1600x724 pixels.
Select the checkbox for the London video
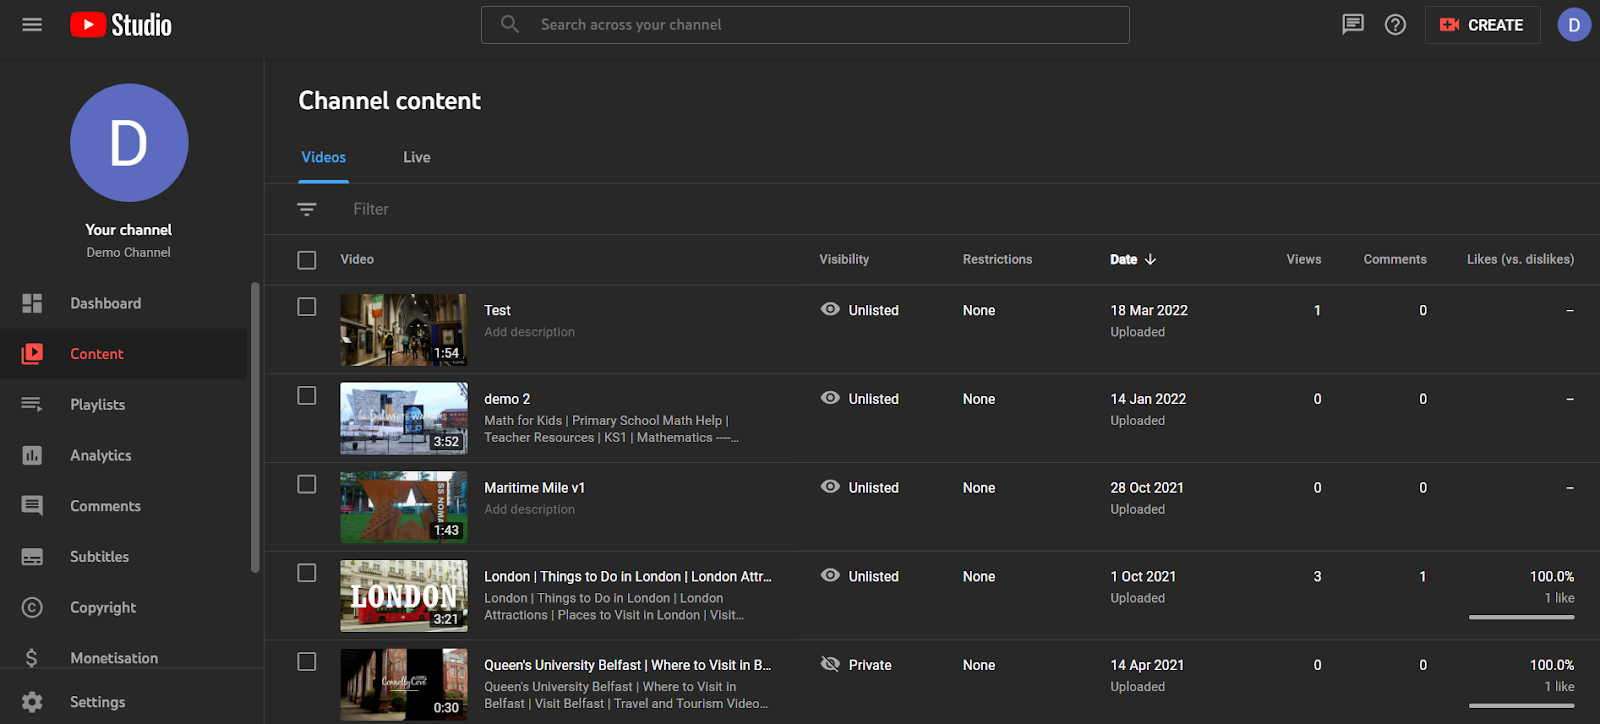(x=307, y=573)
